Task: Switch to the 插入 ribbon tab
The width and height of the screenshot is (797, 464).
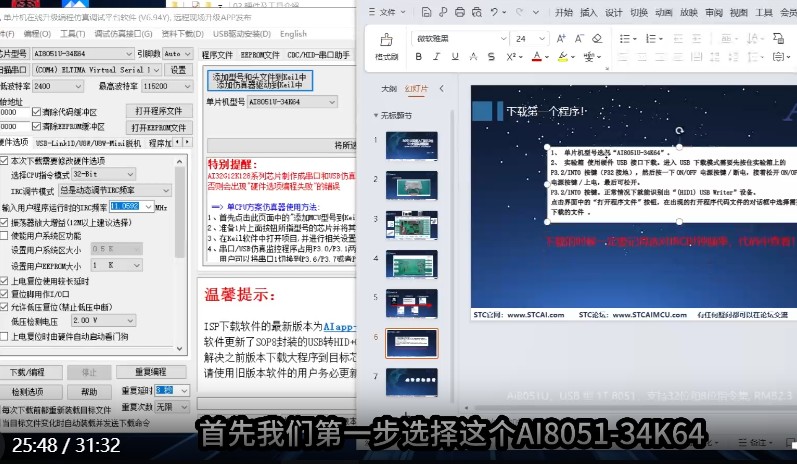Action: [x=588, y=13]
